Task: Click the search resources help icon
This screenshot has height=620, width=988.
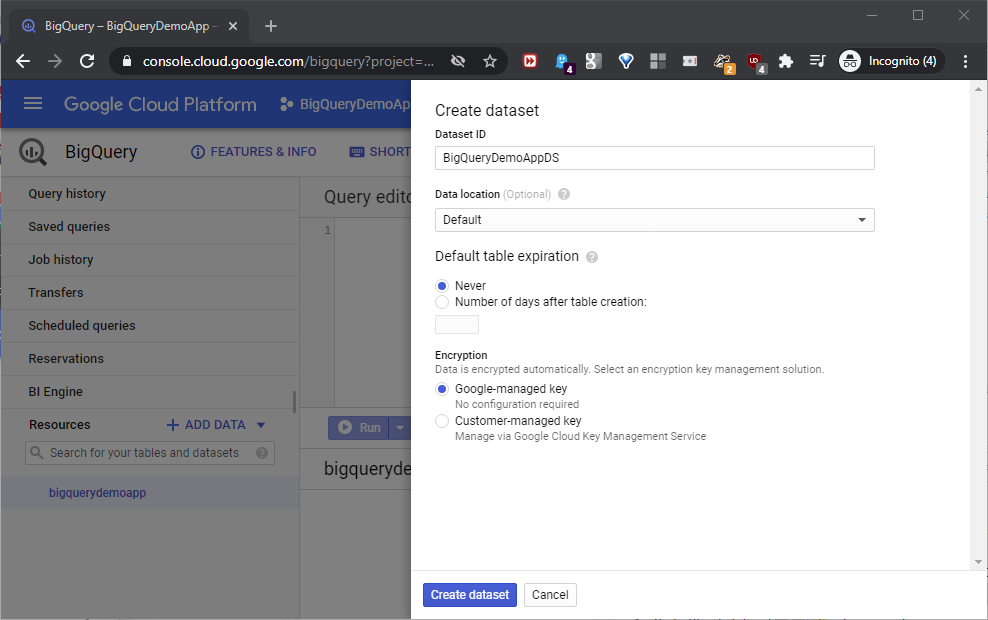Action: click(262, 453)
